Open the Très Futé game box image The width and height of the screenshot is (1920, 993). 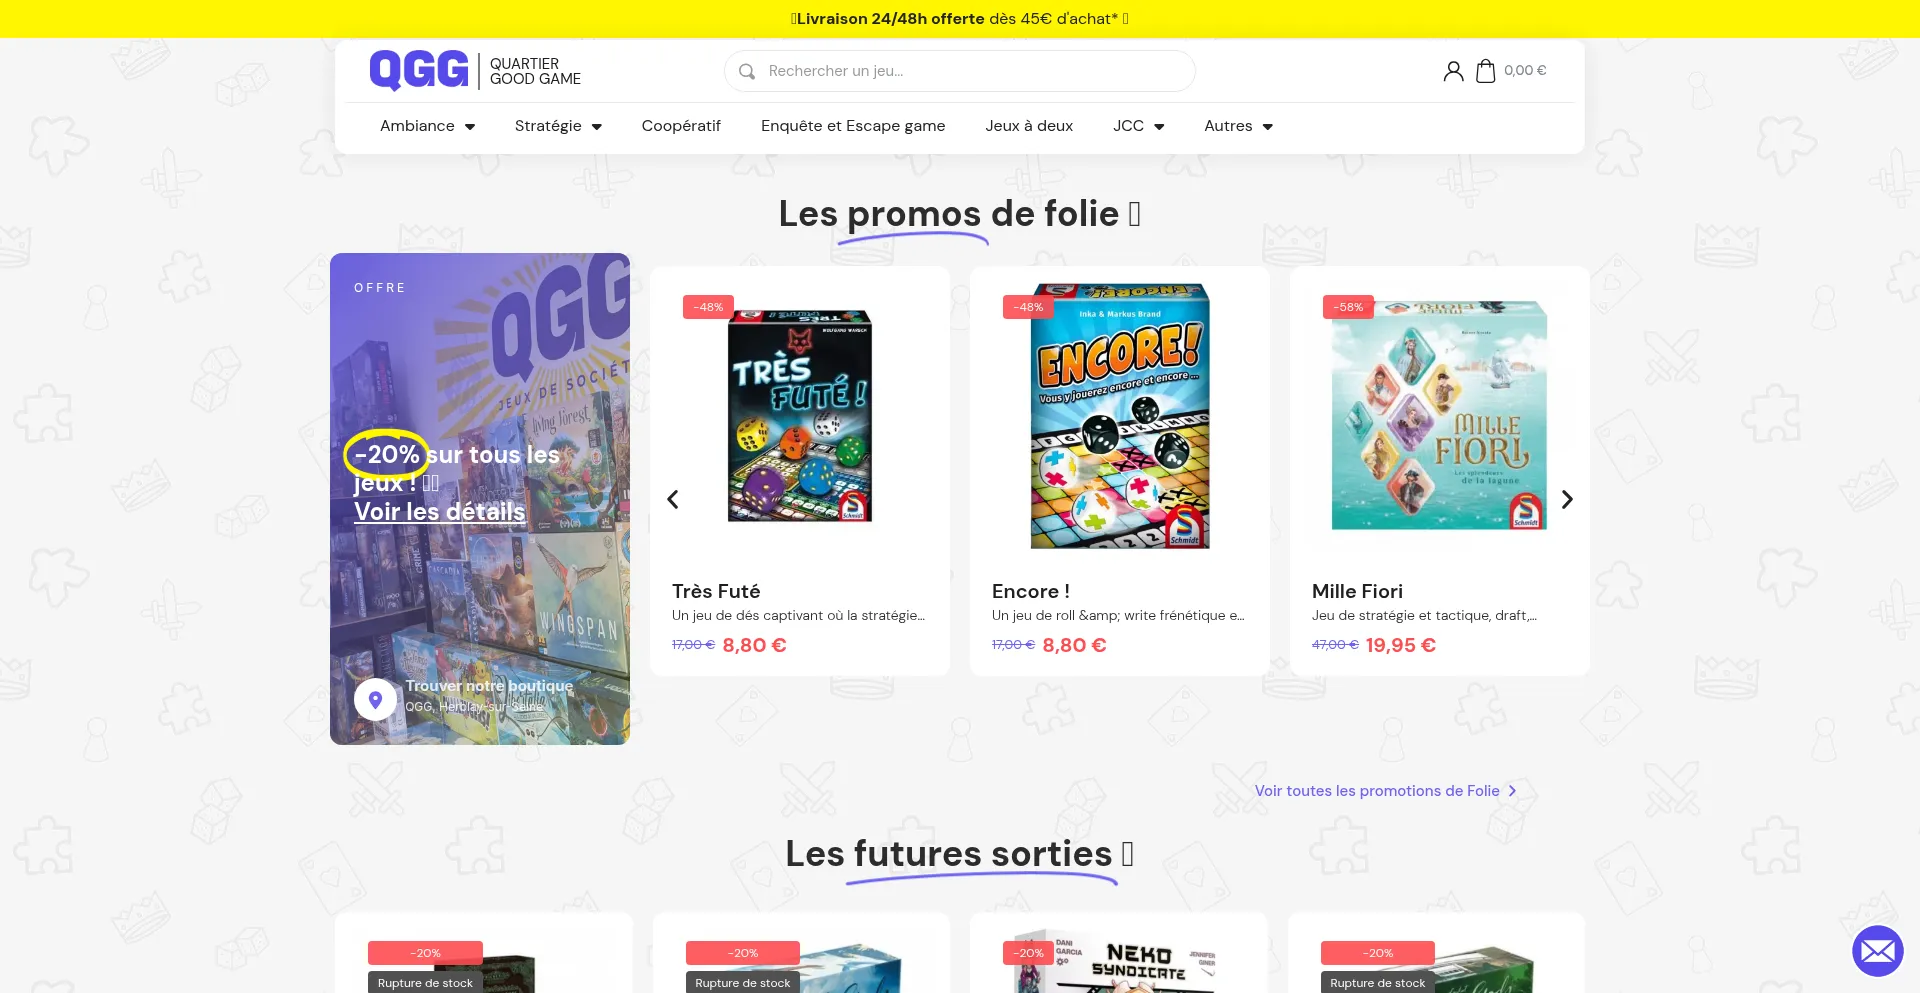[x=800, y=415]
